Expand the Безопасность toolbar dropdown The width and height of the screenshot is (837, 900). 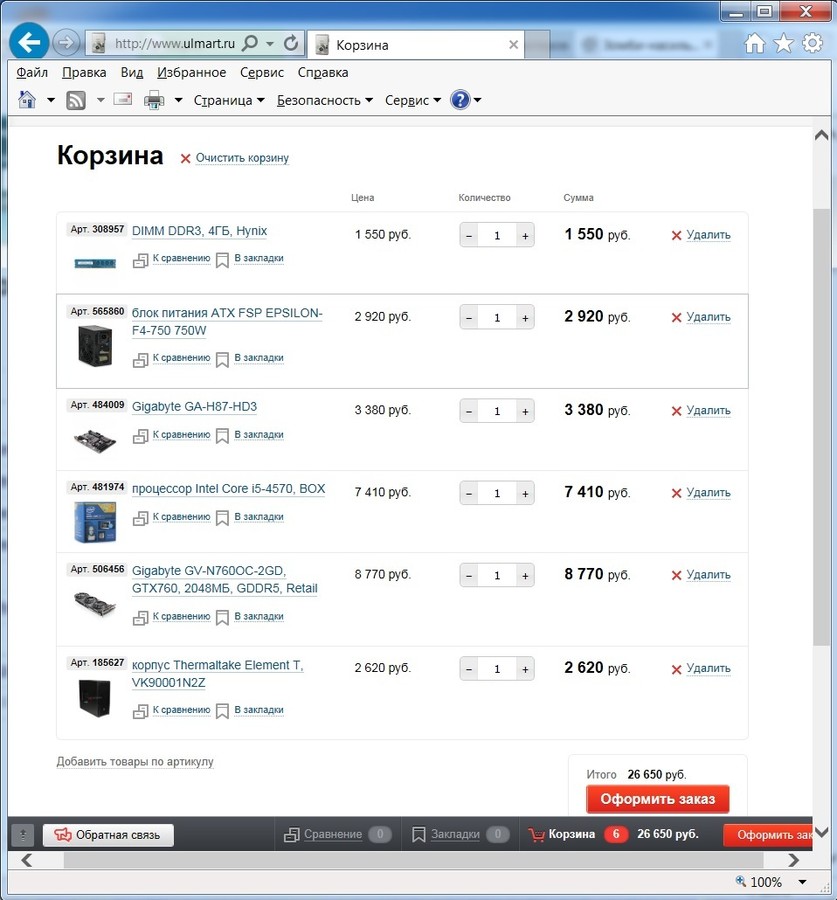[x=325, y=100]
